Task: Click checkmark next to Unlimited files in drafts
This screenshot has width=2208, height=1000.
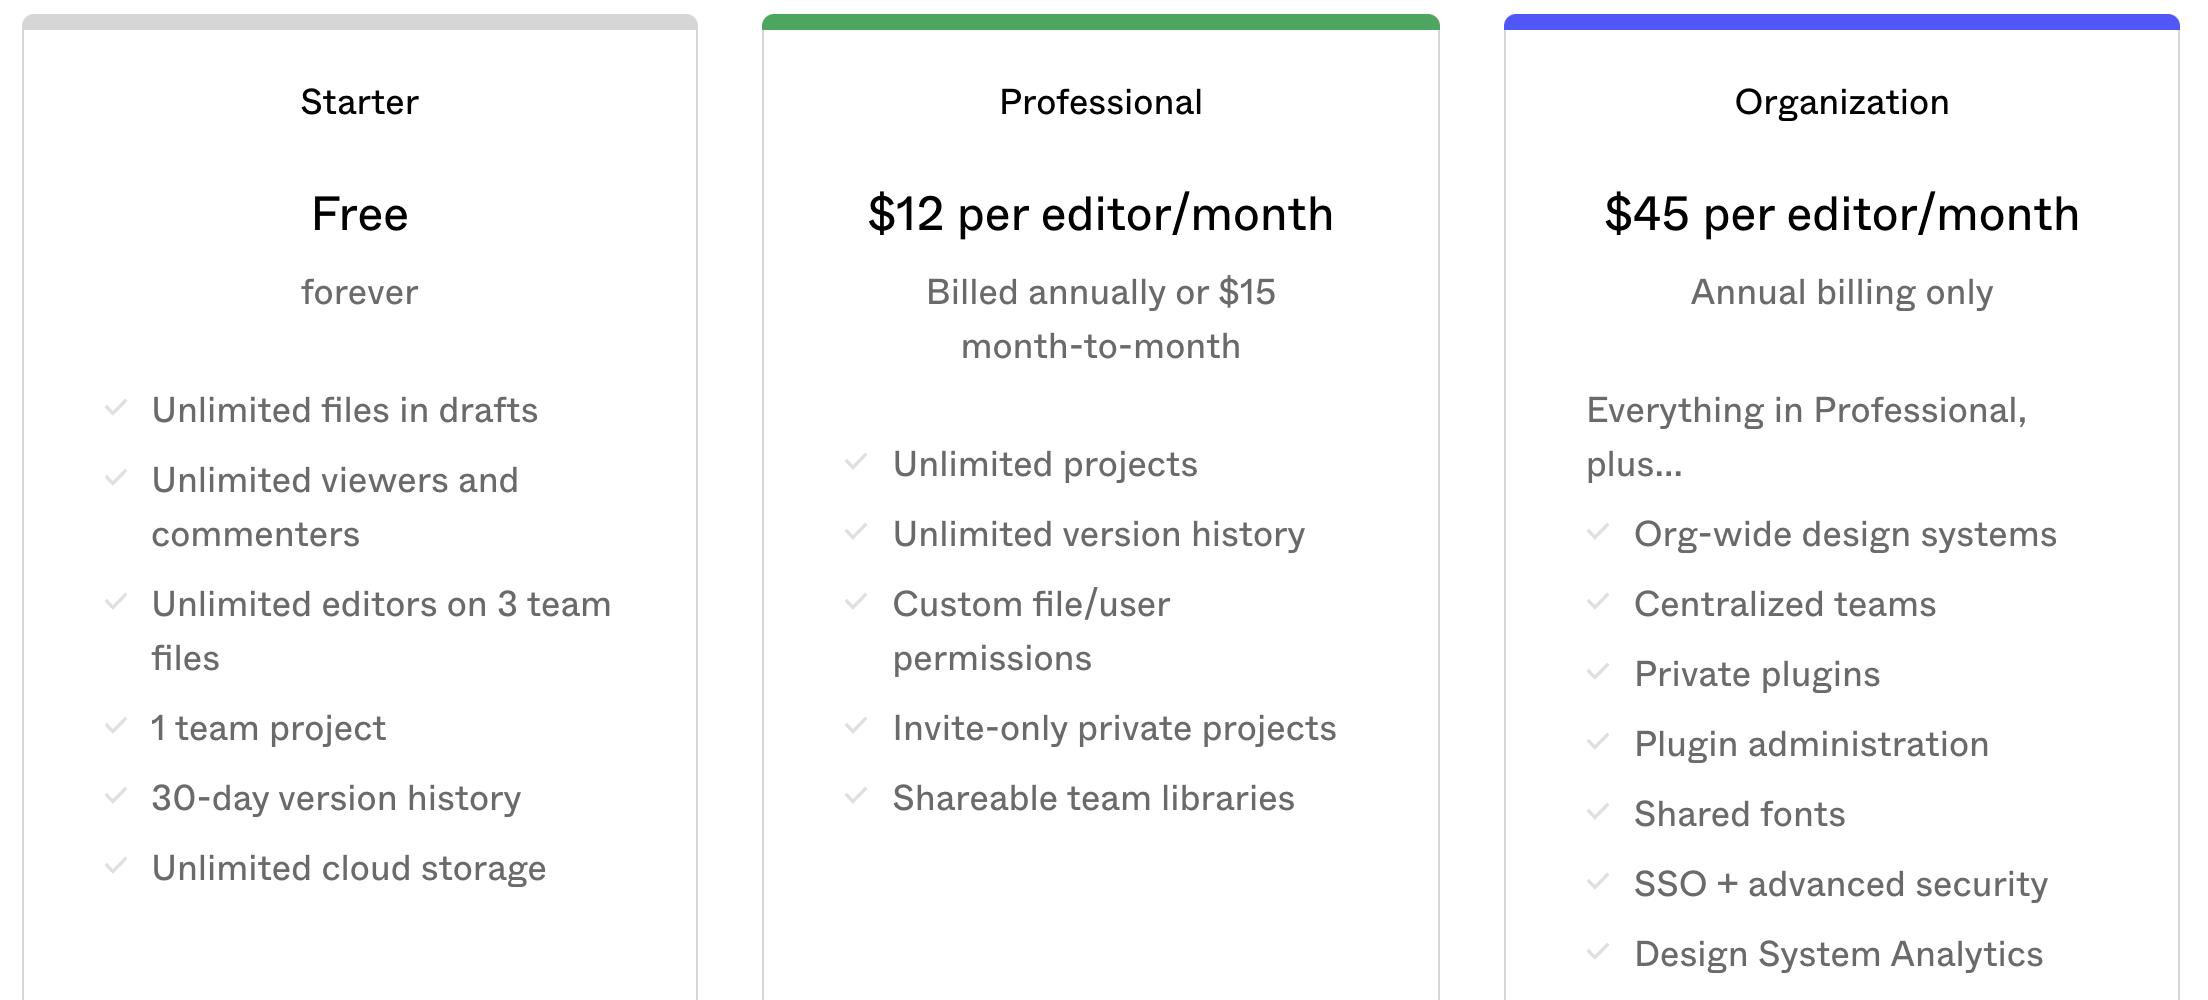Action: click(116, 408)
